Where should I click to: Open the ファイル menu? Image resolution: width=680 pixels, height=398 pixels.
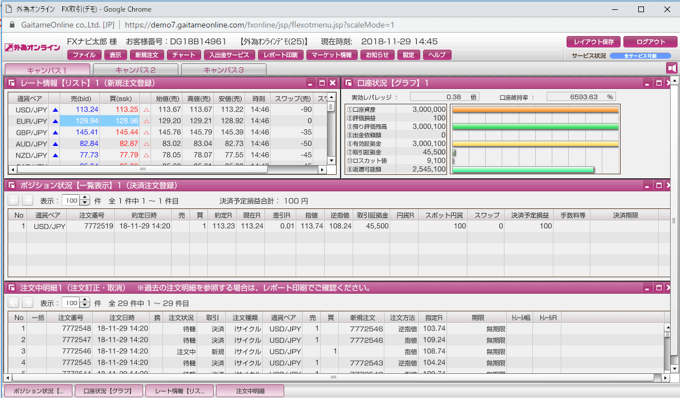(x=84, y=55)
